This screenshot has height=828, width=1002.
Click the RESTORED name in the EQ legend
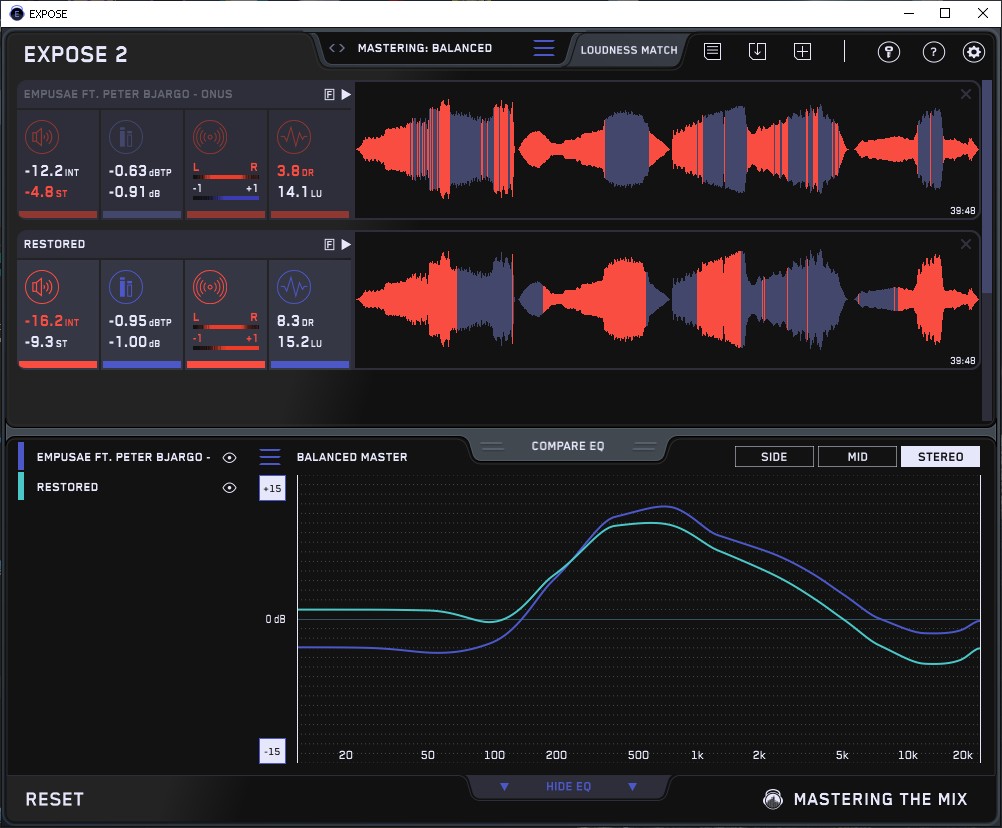[x=67, y=487]
